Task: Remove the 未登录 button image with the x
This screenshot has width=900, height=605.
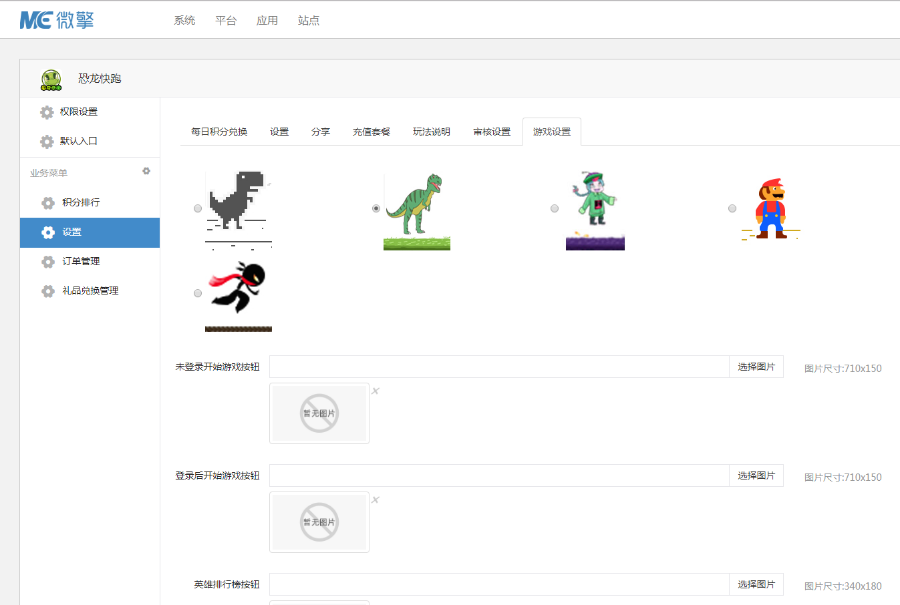Action: pyautogui.click(x=375, y=390)
